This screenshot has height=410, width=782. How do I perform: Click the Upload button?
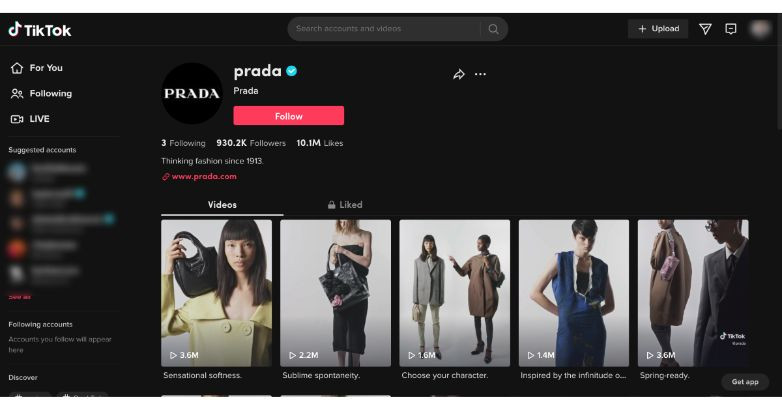[658, 29]
